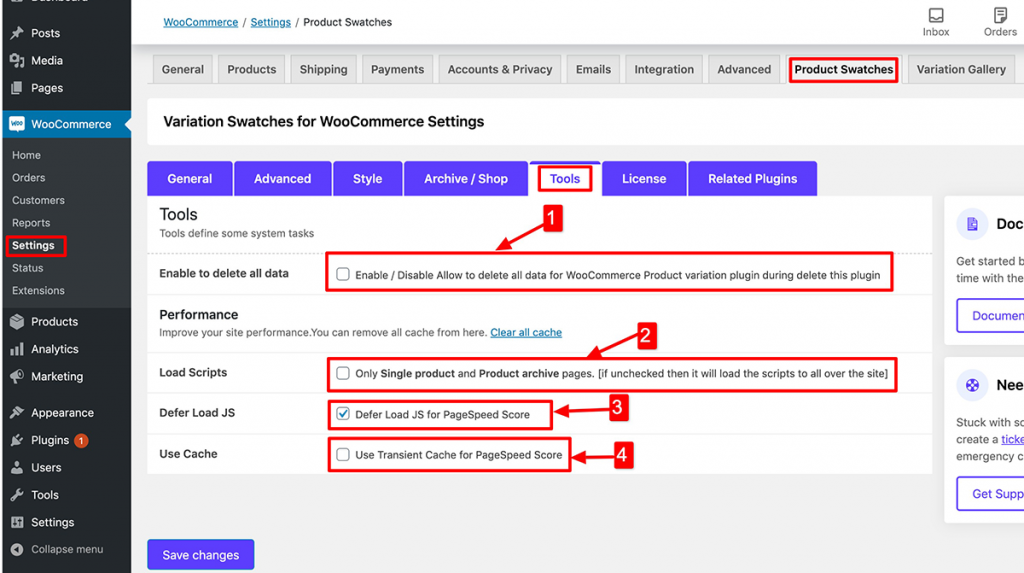
Task: Open the General settings tab
Action: click(183, 69)
